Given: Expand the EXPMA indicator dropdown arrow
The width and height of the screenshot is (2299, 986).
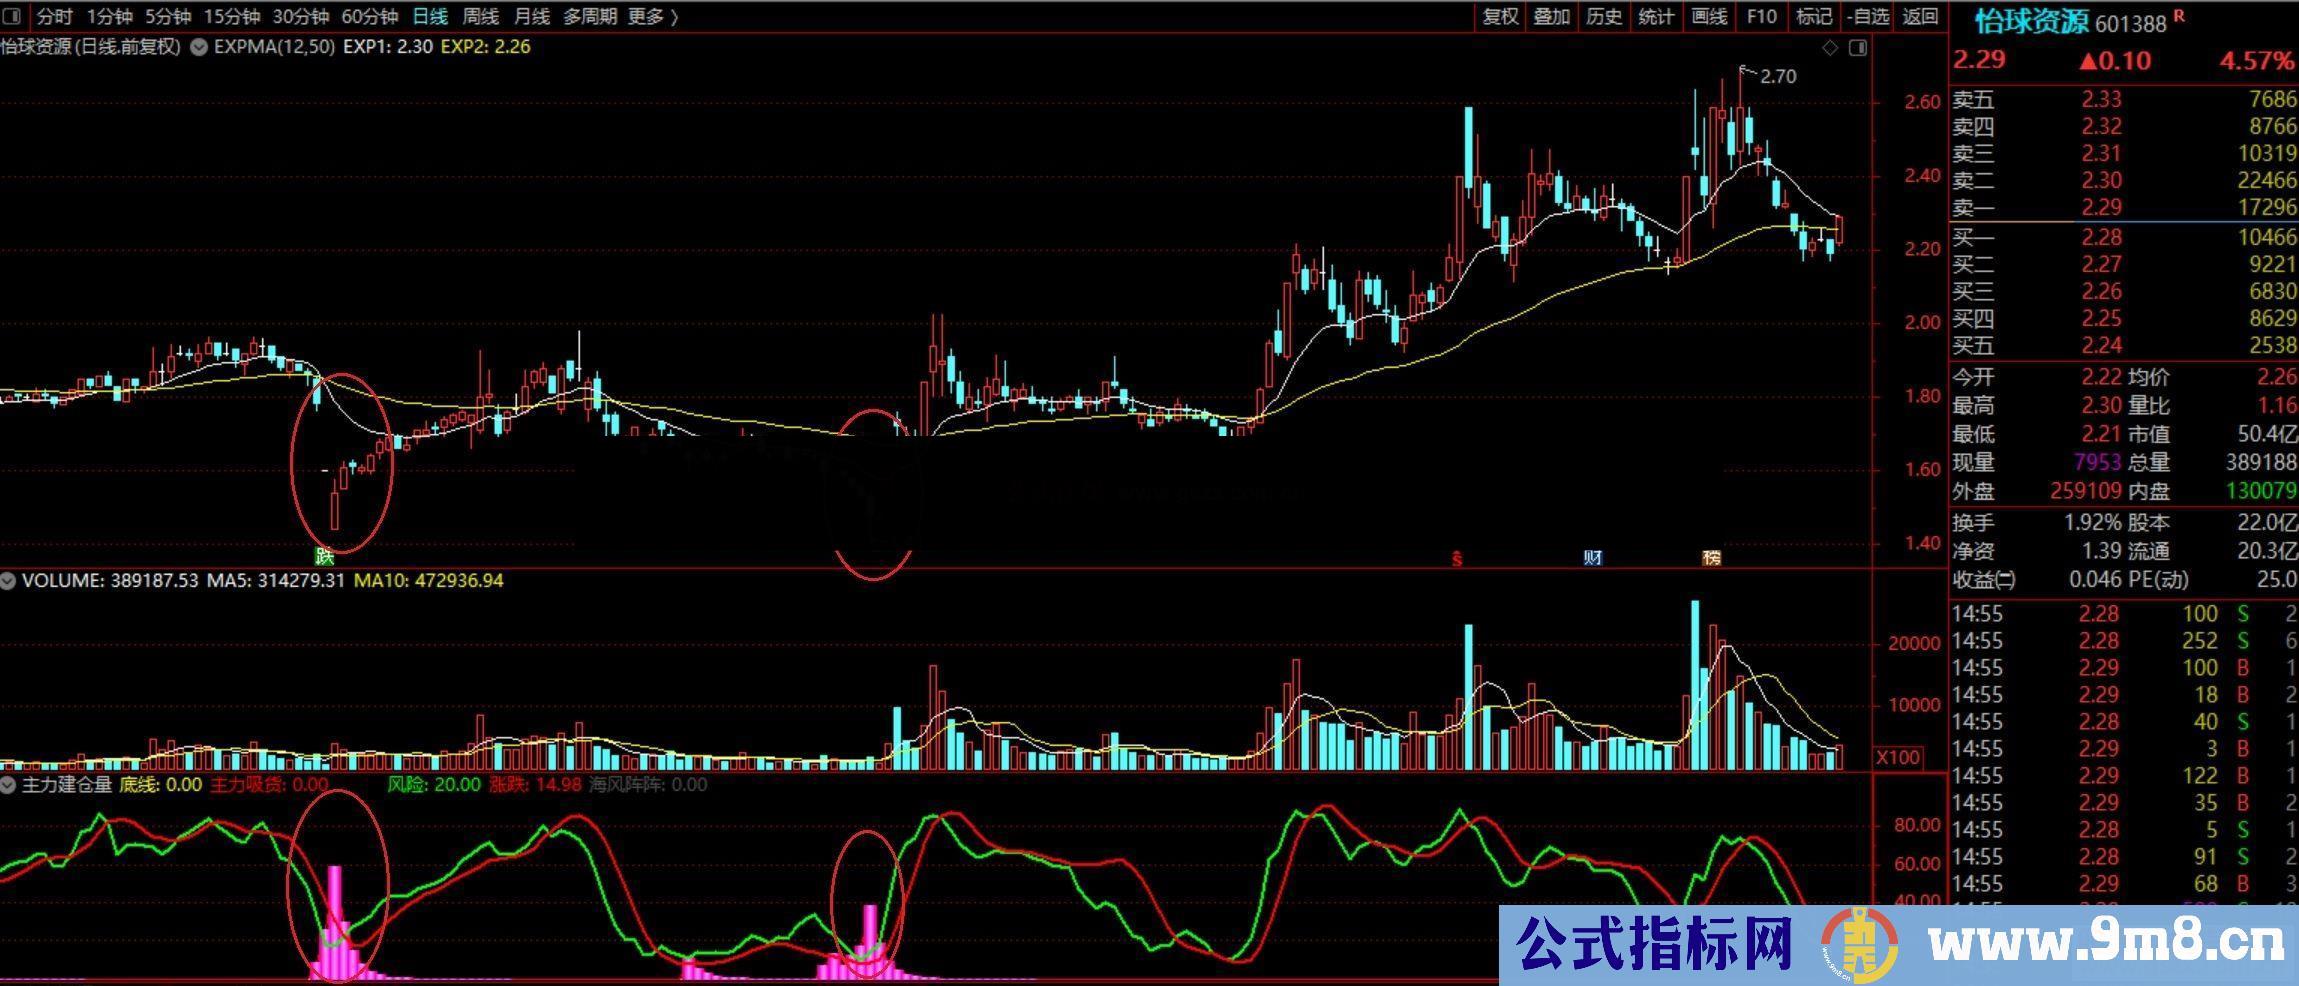Looking at the screenshot, I should 198,47.
